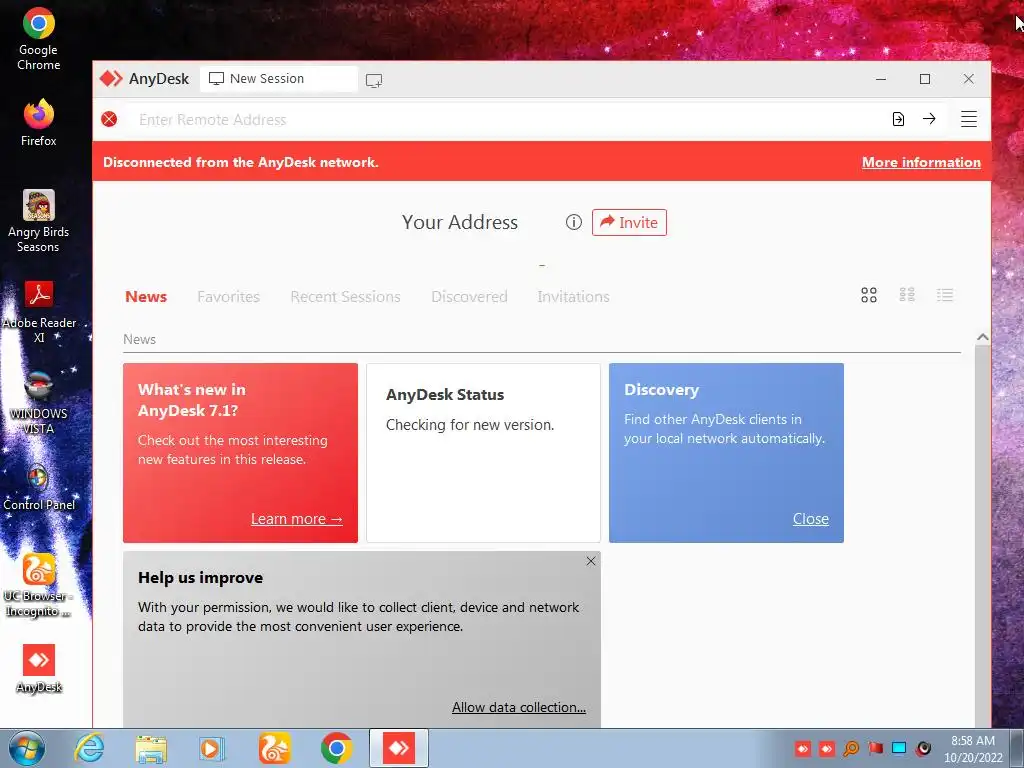Screen dimensions: 1024x768
Task: Select Control Panel desktop icon
Action: (x=39, y=487)
